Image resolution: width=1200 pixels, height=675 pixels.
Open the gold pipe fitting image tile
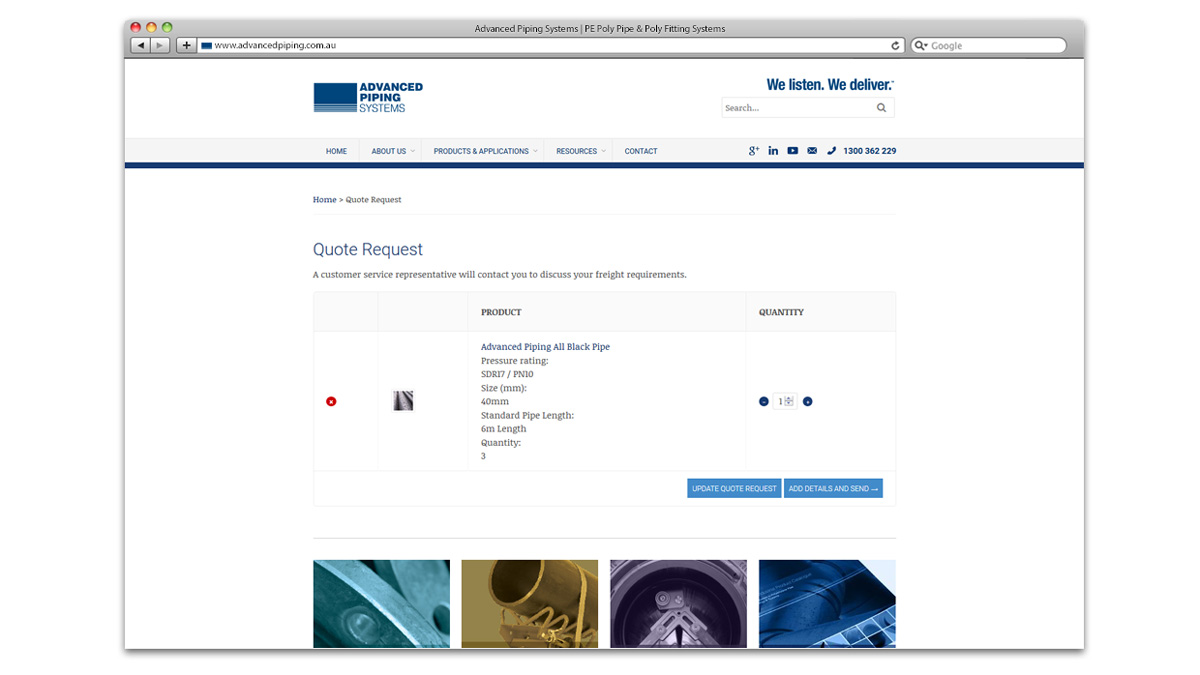tap(529, 604)
